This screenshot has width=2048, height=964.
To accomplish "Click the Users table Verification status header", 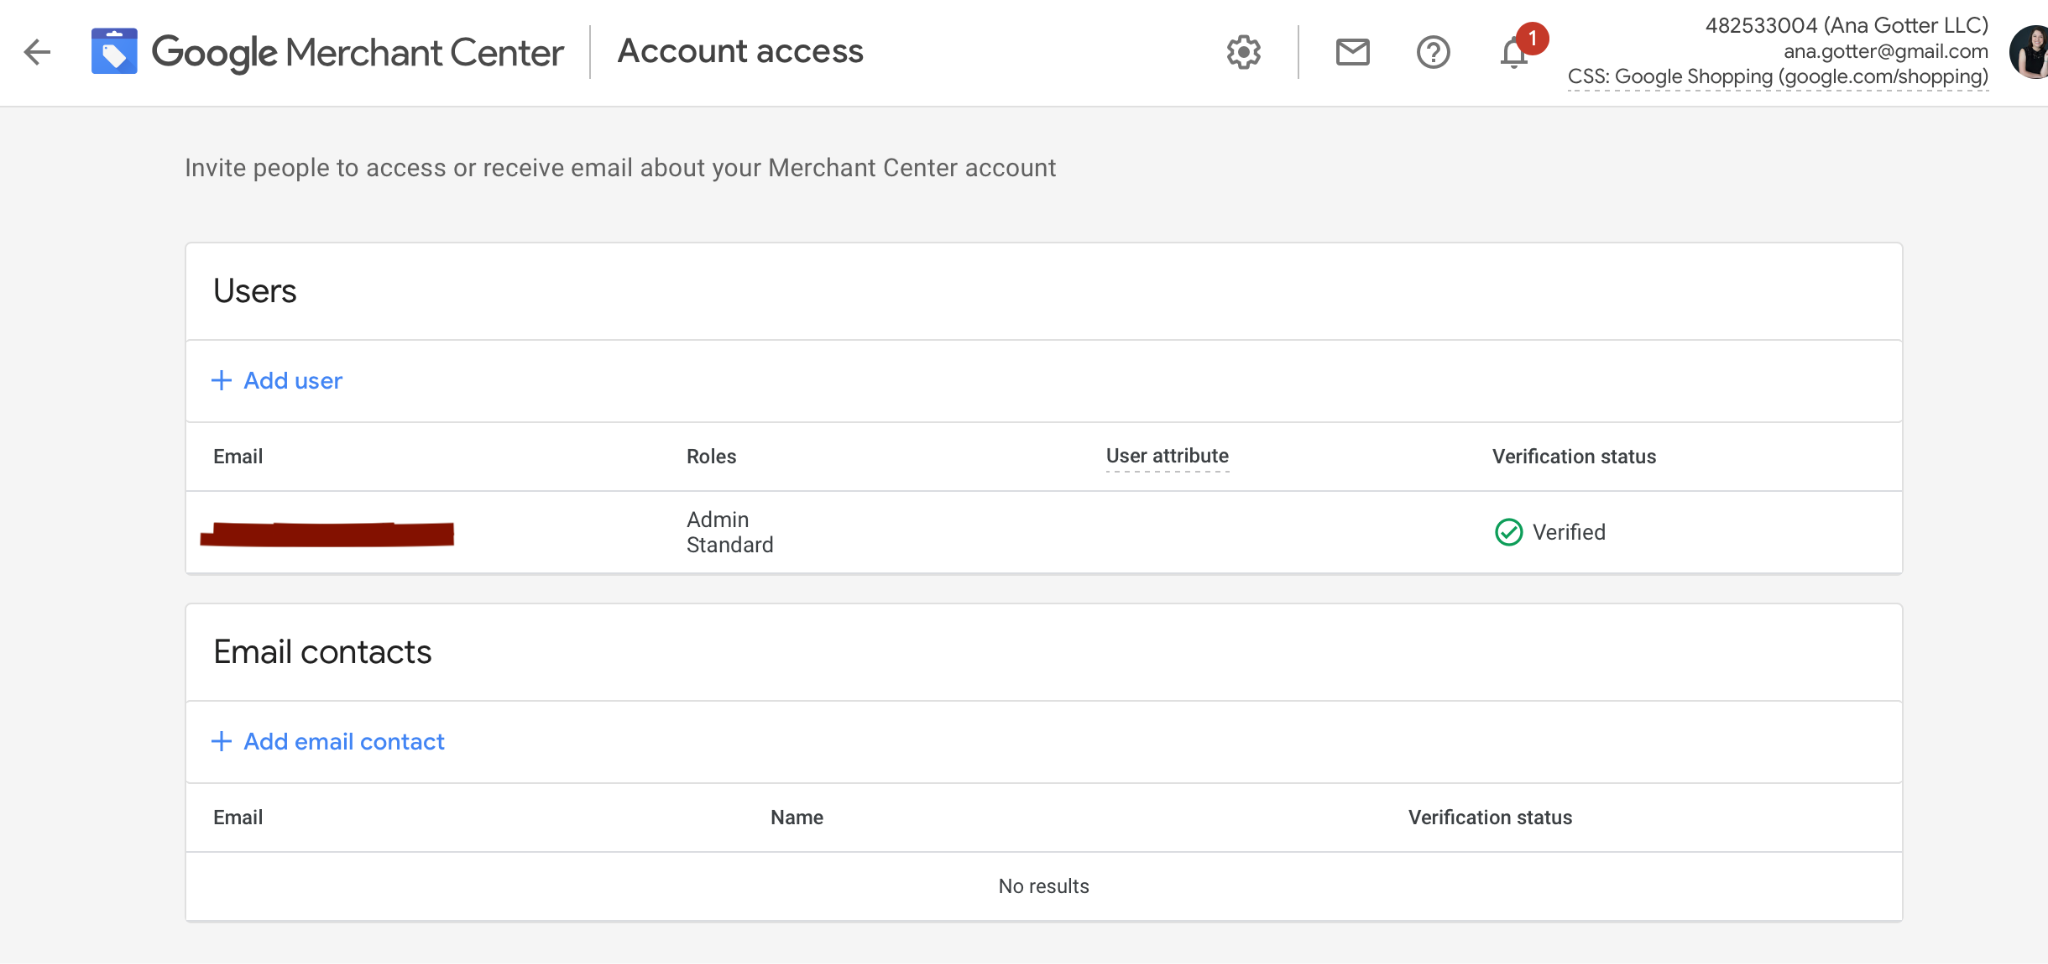I will pos(1574,456).
